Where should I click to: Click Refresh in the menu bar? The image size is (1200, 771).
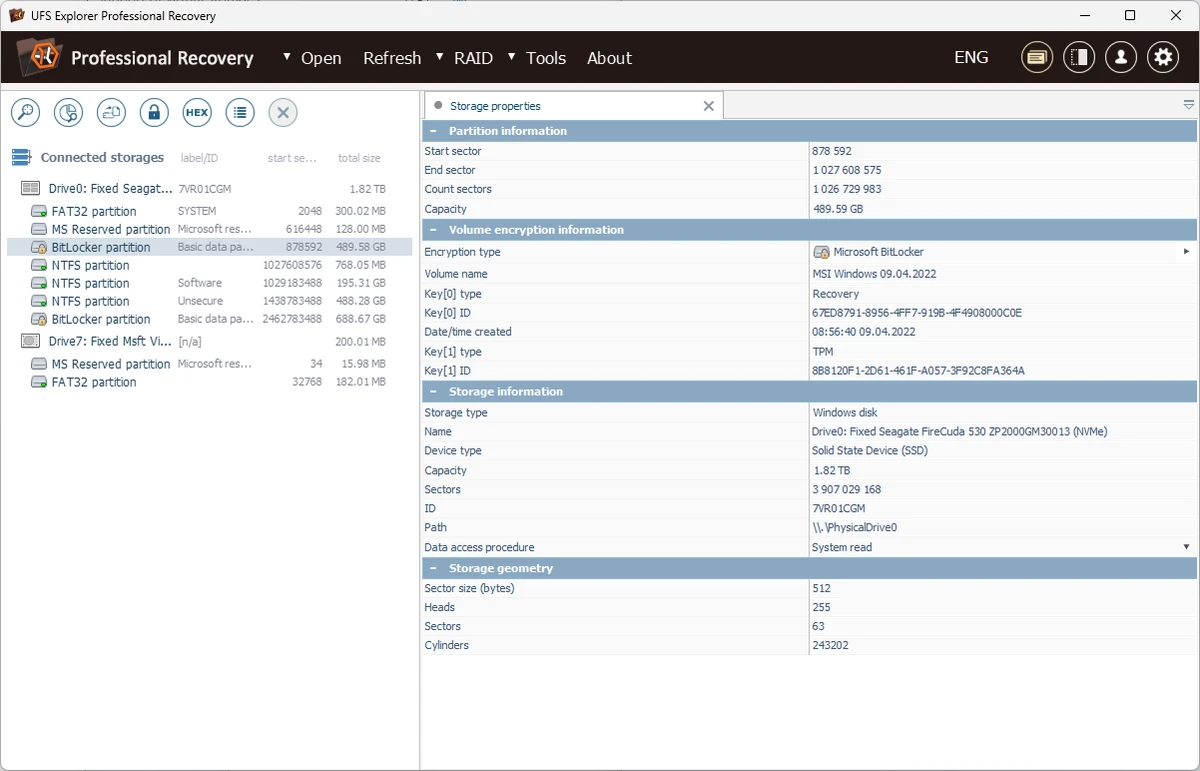pos(392,58)
